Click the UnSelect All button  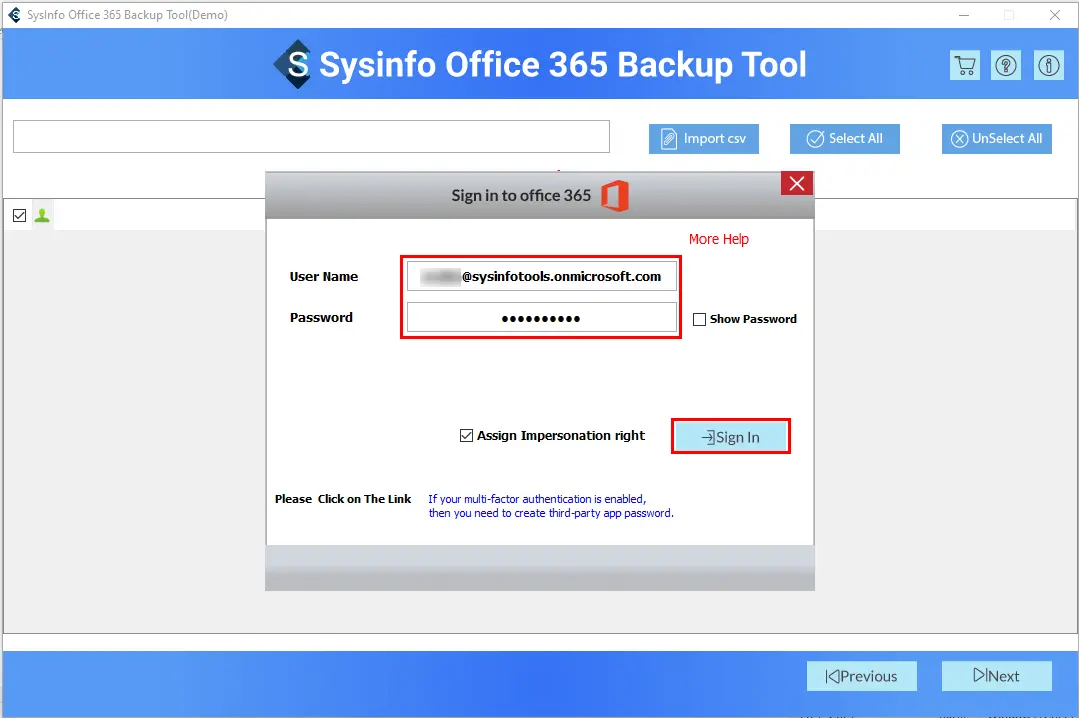tap(996, 139)
